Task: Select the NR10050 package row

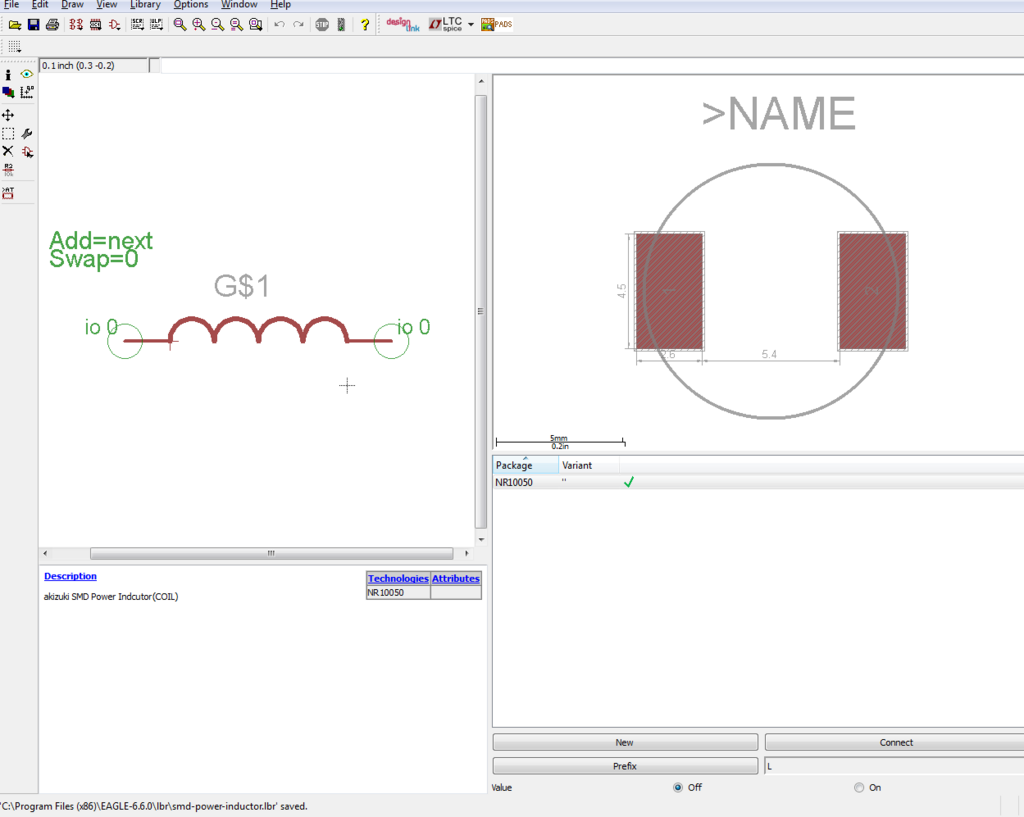Action: pyautogui.click(x=758, y=482)
